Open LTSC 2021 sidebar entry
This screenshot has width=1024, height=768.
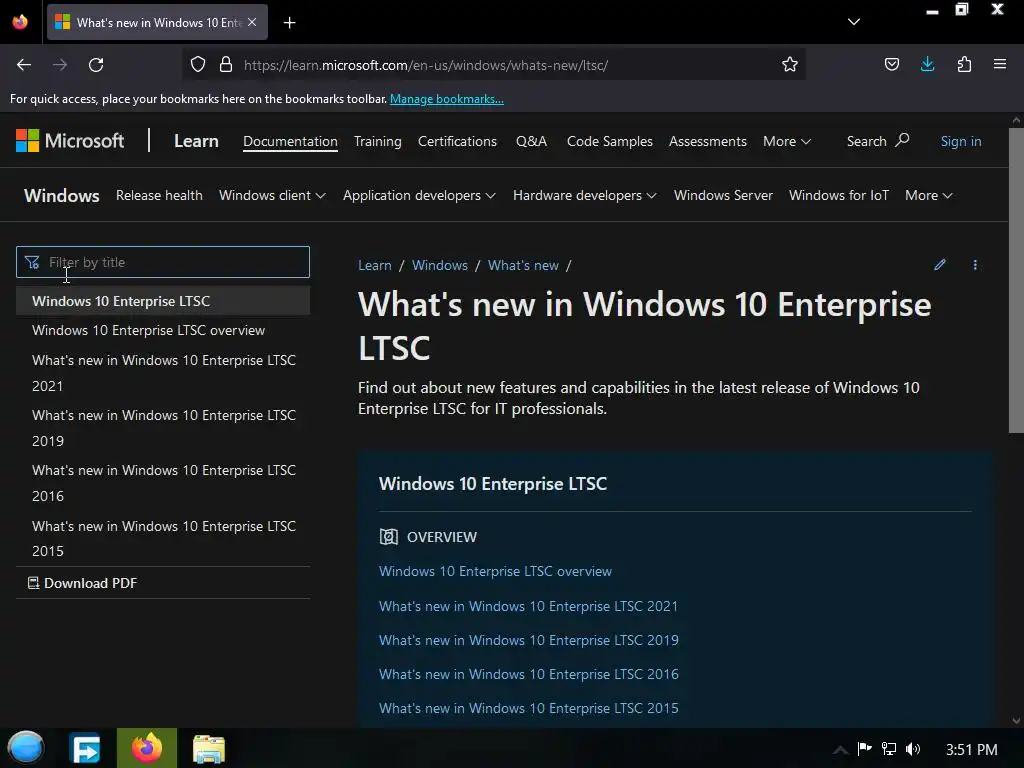(x=164, y=373)
